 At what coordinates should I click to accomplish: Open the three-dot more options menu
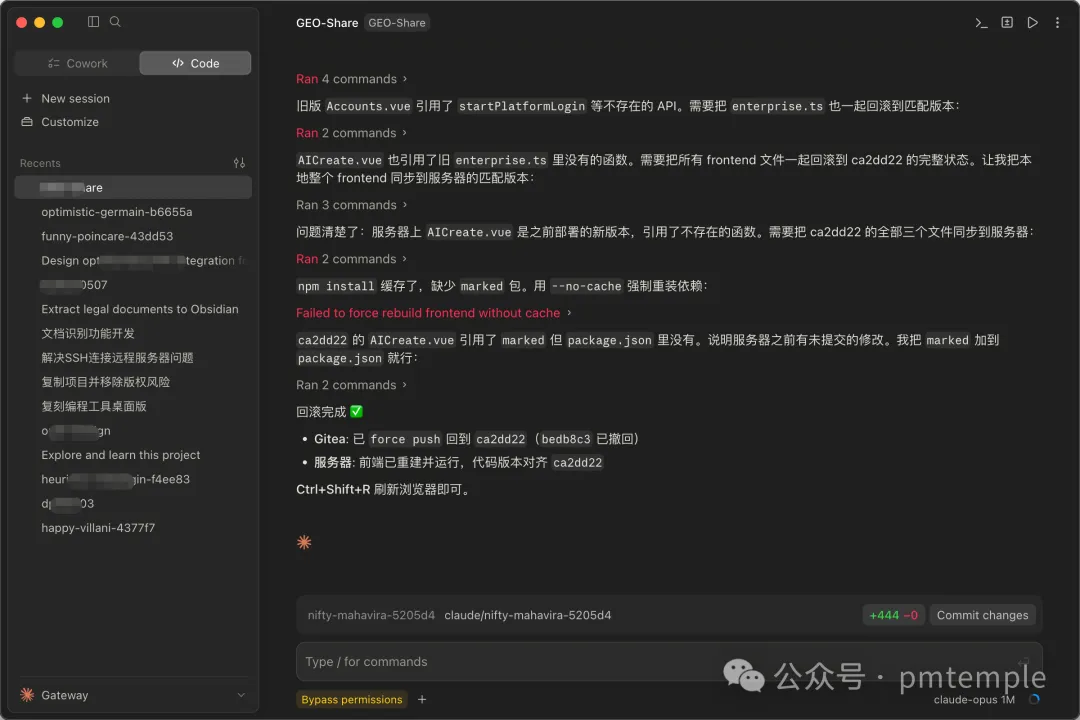(x=1057, y=23)
